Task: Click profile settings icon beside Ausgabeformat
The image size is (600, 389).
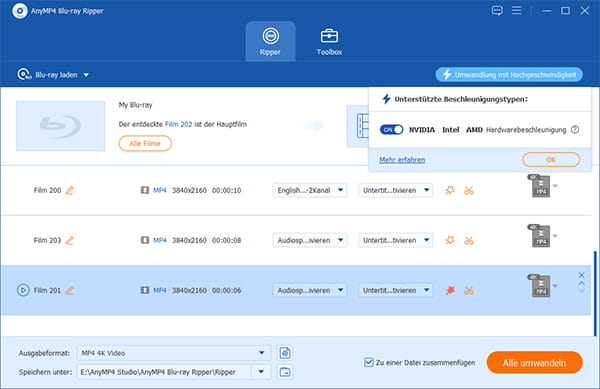Action: [285, 353]
